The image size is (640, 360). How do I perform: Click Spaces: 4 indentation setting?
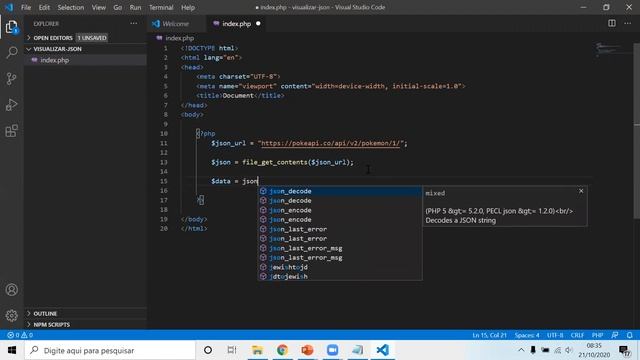[x=527, y=335]
